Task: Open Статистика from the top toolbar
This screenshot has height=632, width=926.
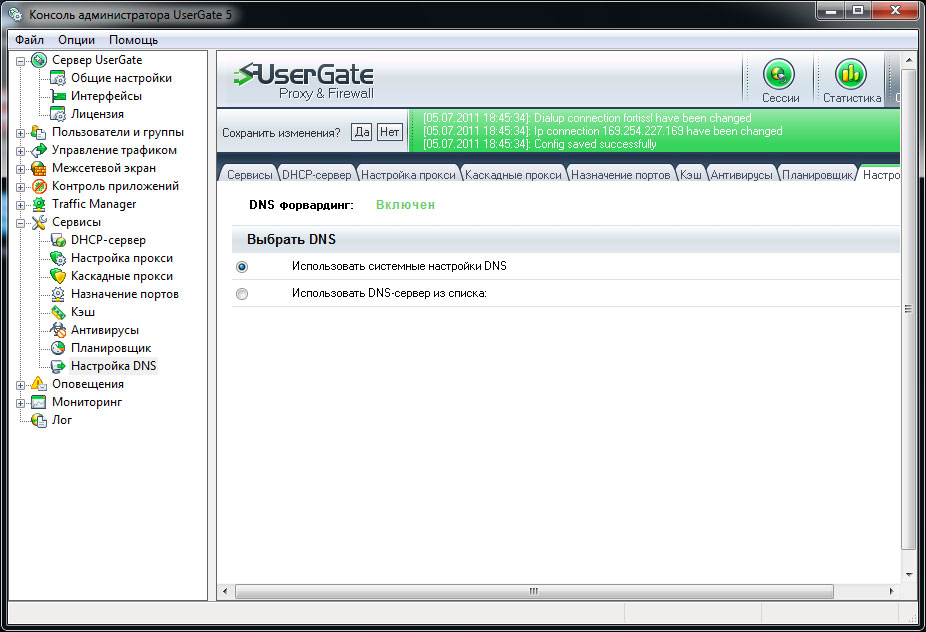Action: pos(852,81)
